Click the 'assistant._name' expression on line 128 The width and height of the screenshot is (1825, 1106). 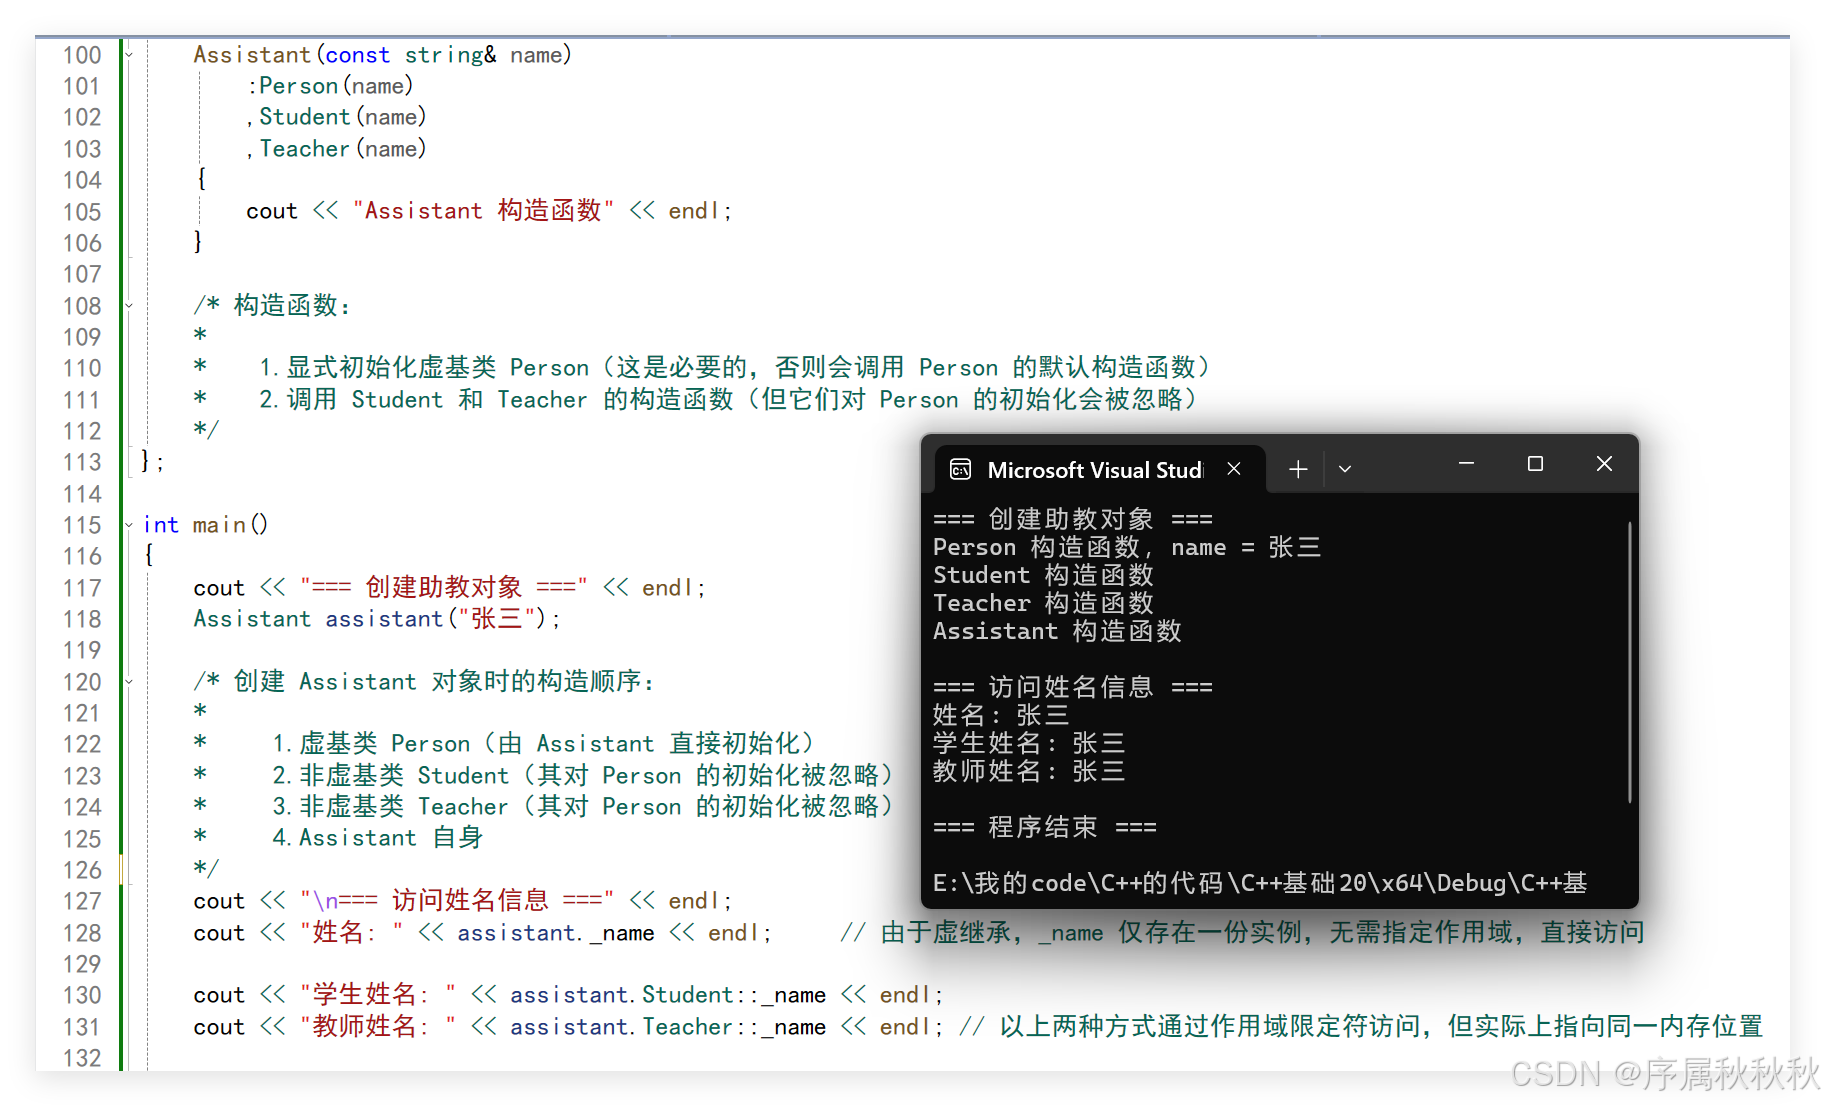click(x=556, y=933)
